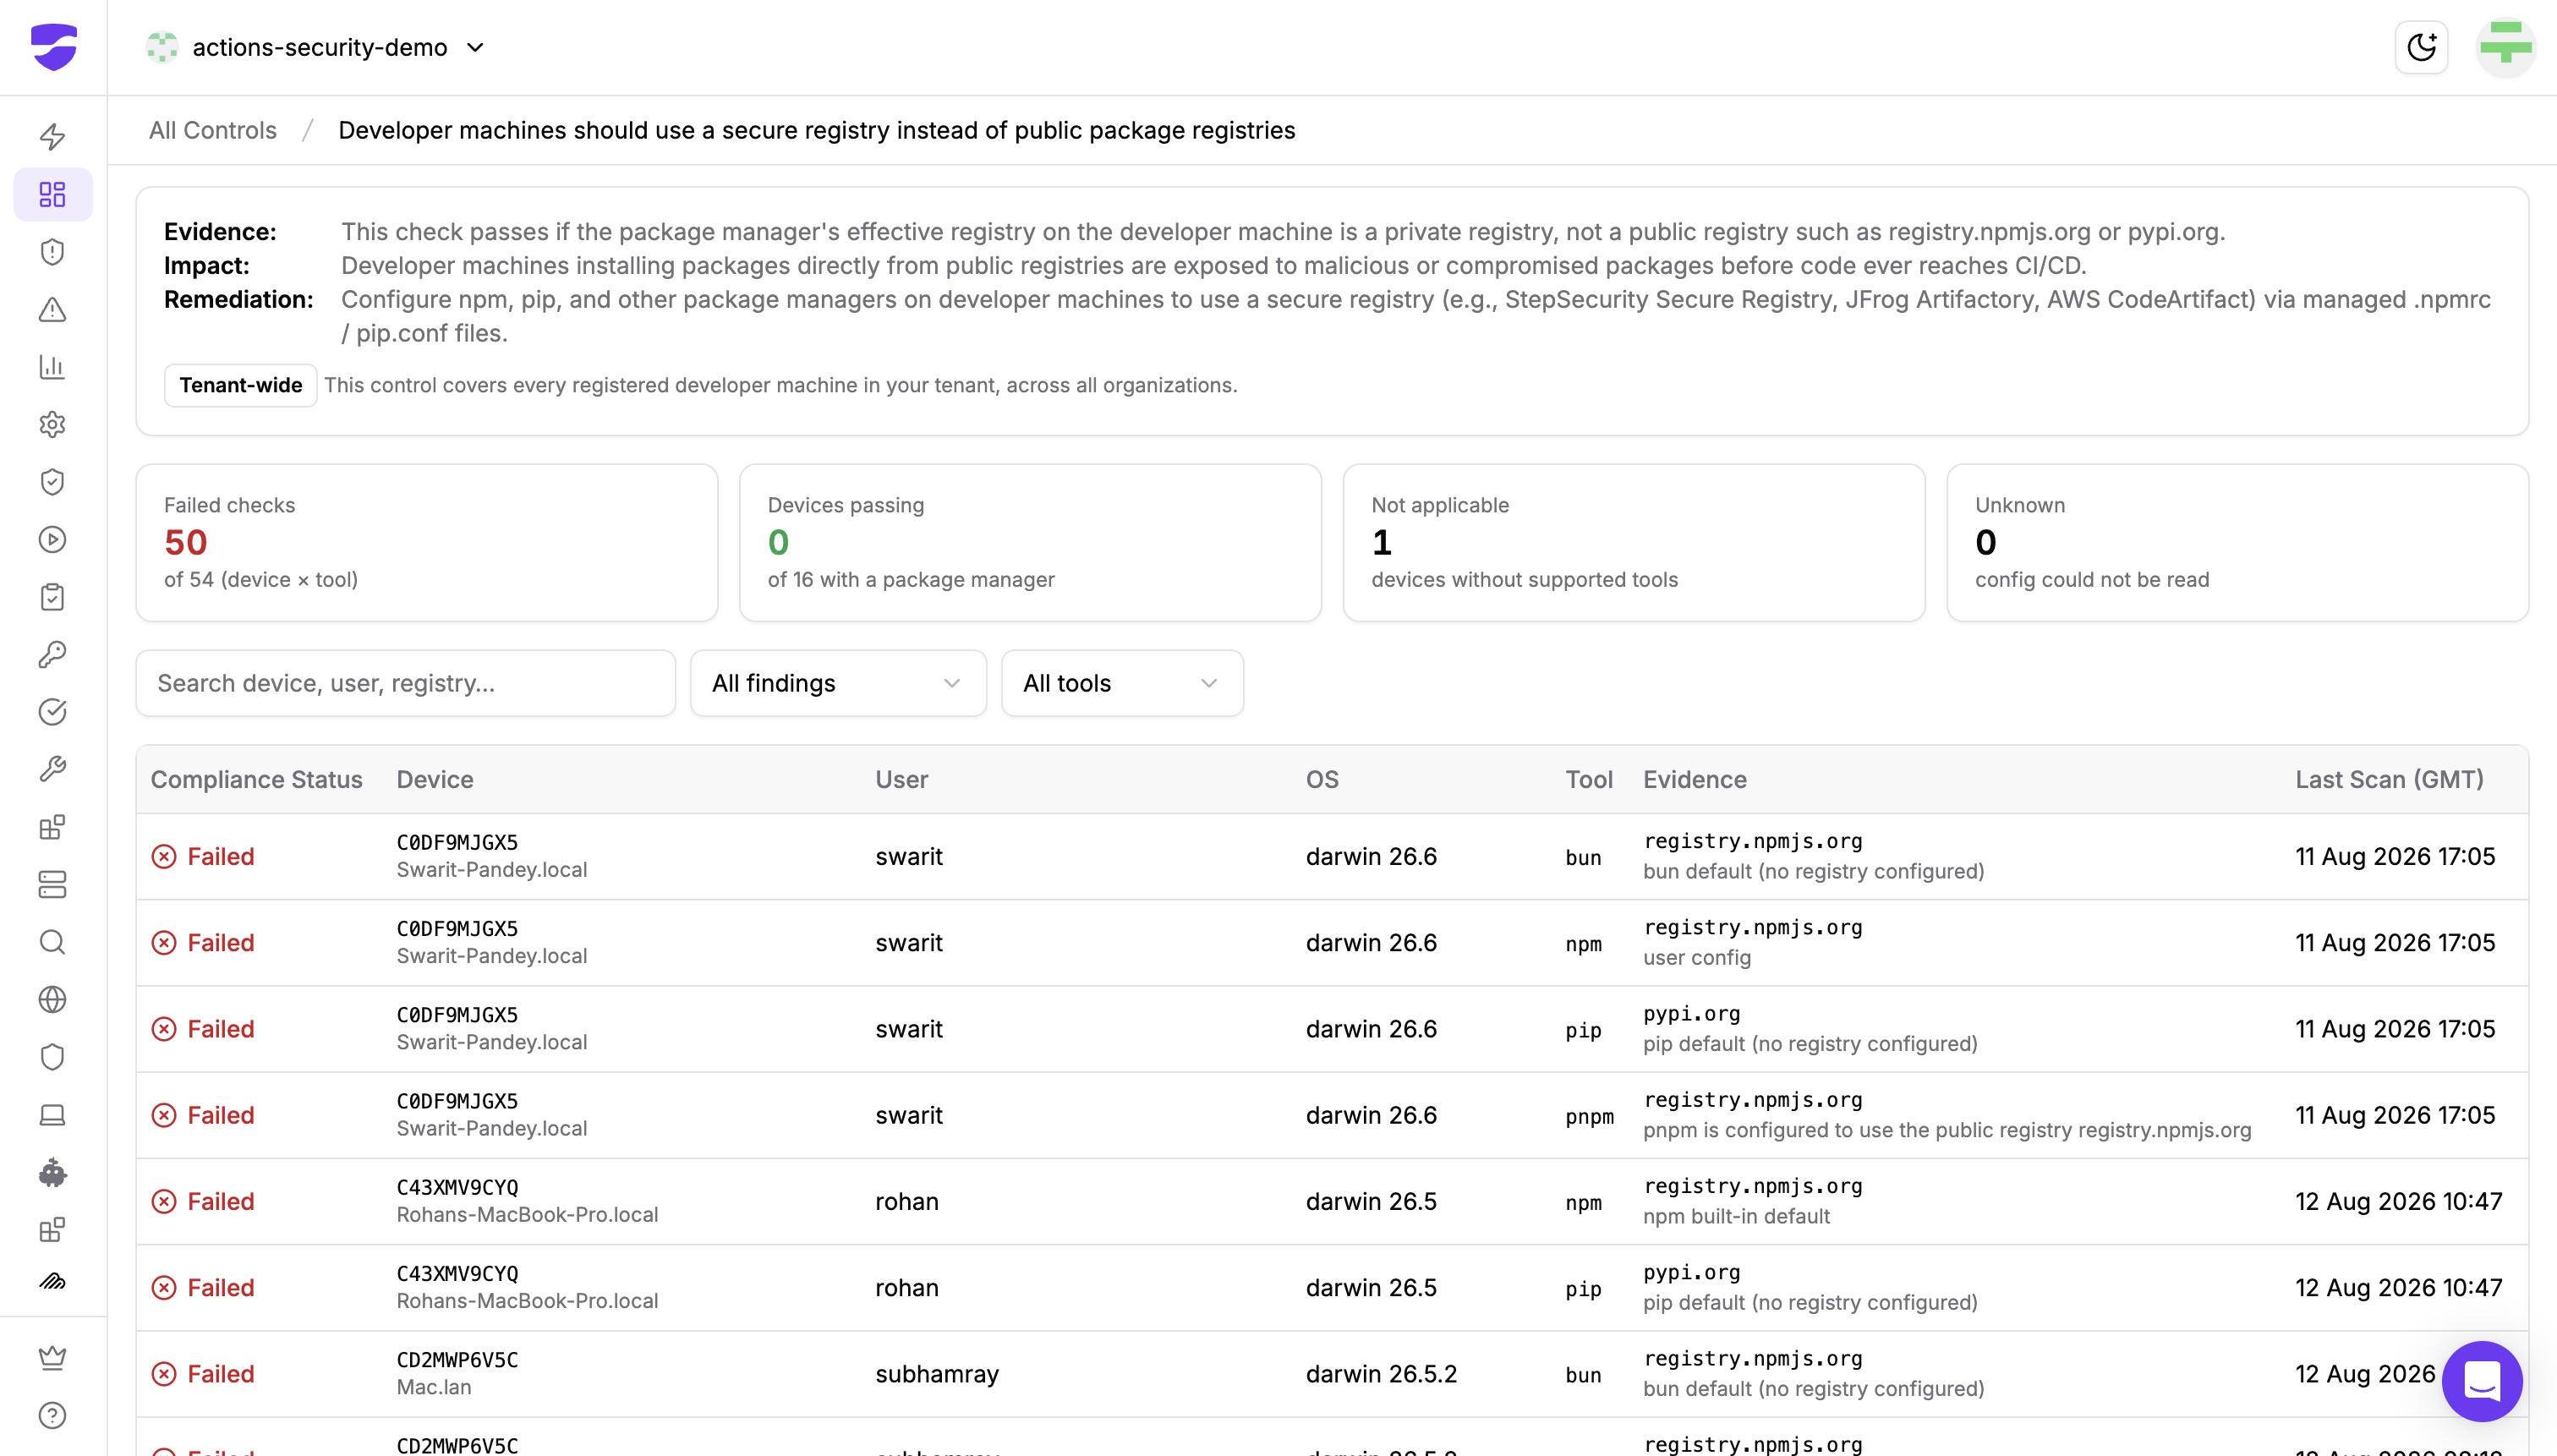Open the crown sidebar icon

point(53,1358)
